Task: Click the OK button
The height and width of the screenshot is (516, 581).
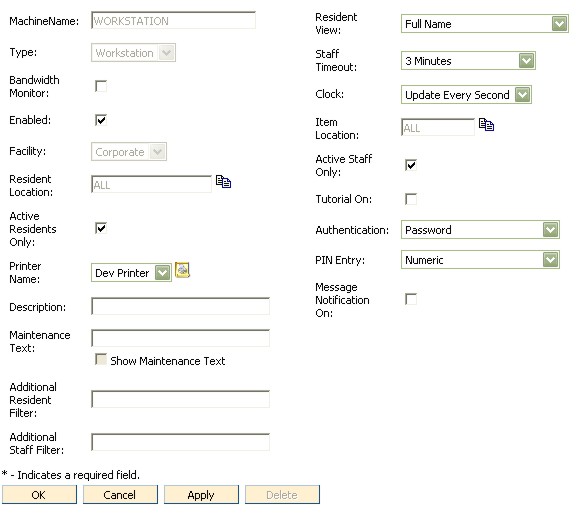Action: 39,495
